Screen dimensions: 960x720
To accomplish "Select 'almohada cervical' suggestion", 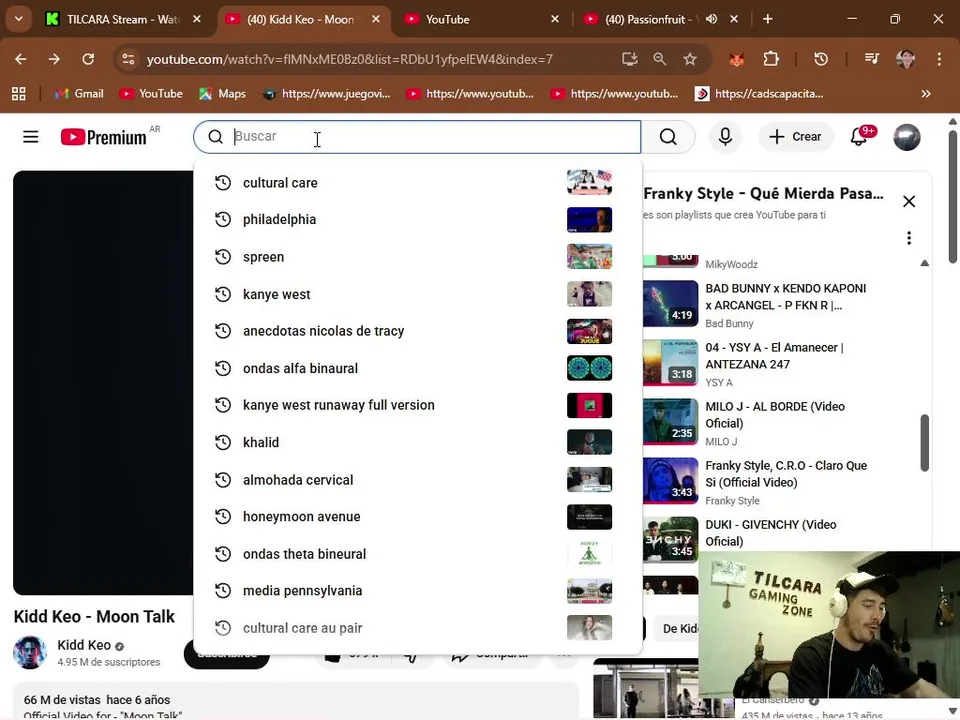I will 418,479.
